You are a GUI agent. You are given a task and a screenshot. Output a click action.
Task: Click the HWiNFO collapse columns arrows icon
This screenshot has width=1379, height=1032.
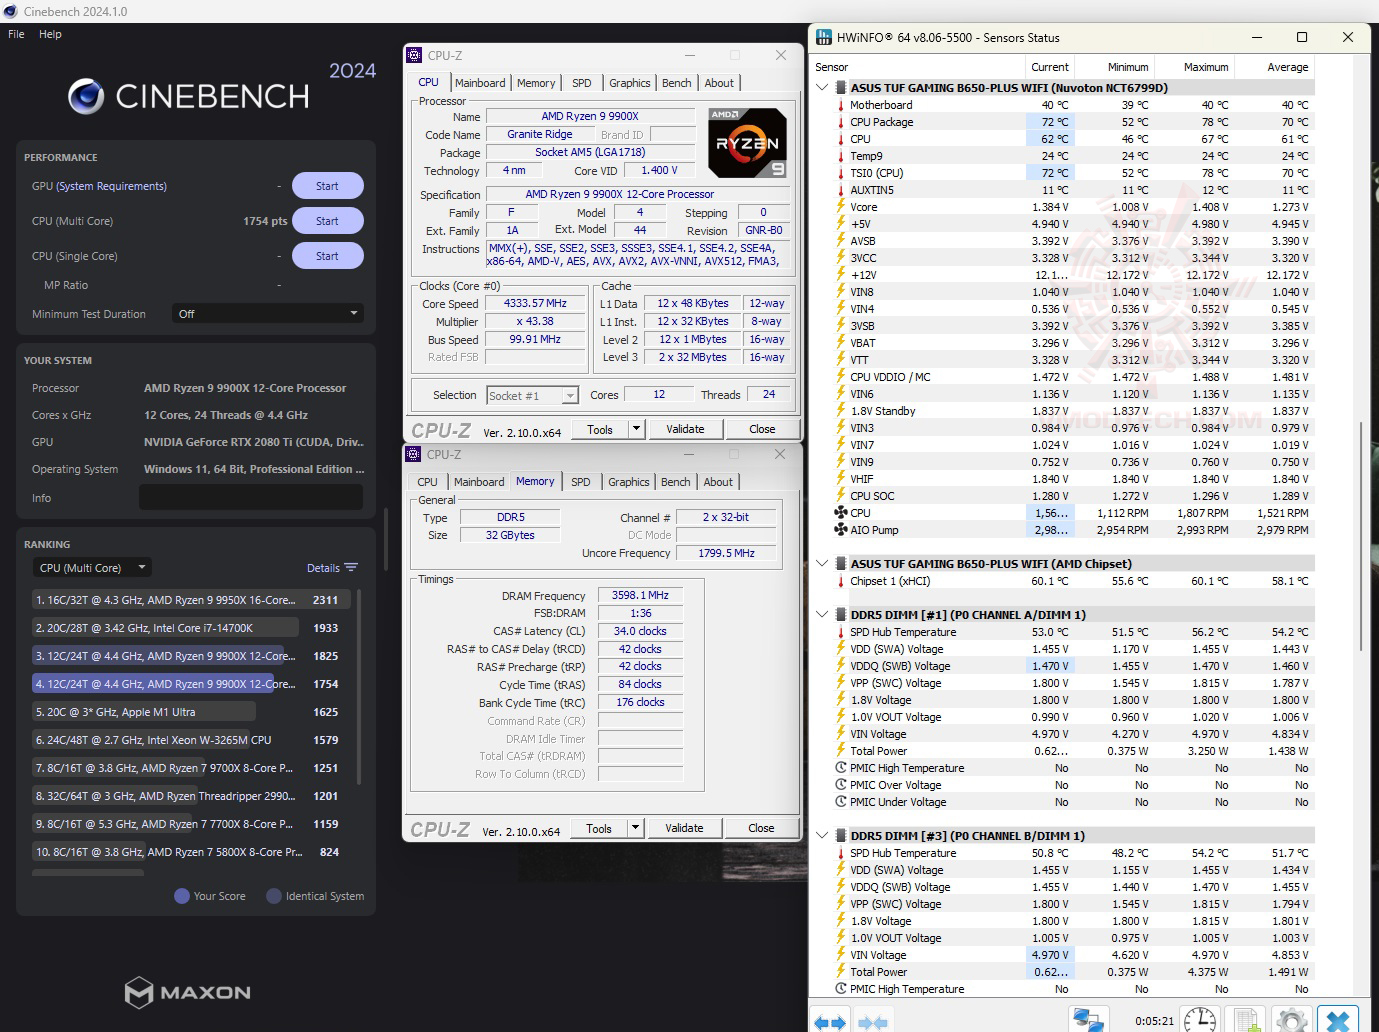pos(873,1021)
